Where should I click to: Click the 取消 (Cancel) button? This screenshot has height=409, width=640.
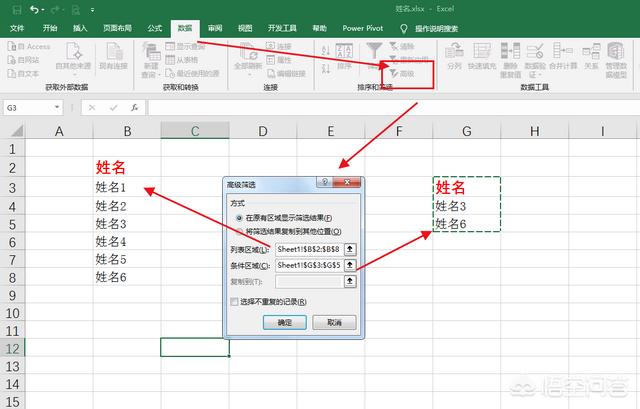click(333, 322)
